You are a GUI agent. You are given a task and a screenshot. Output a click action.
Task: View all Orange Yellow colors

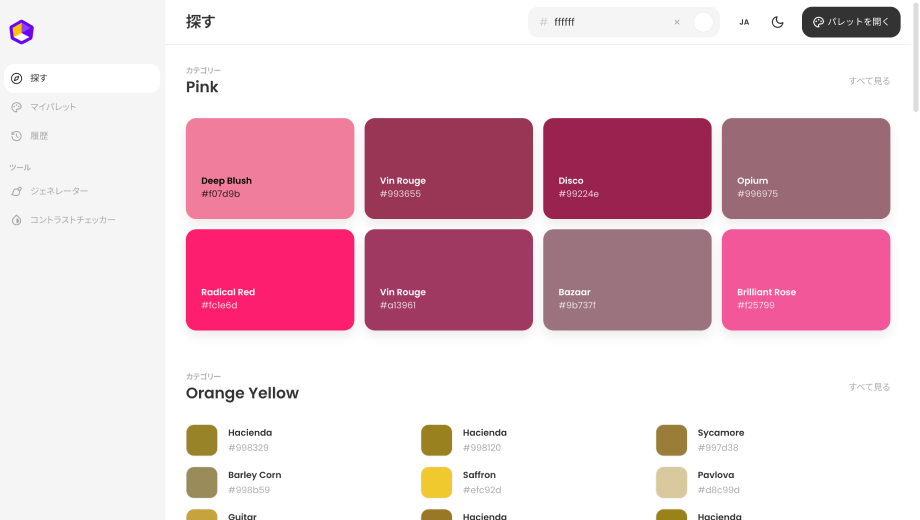coord(869,387)
